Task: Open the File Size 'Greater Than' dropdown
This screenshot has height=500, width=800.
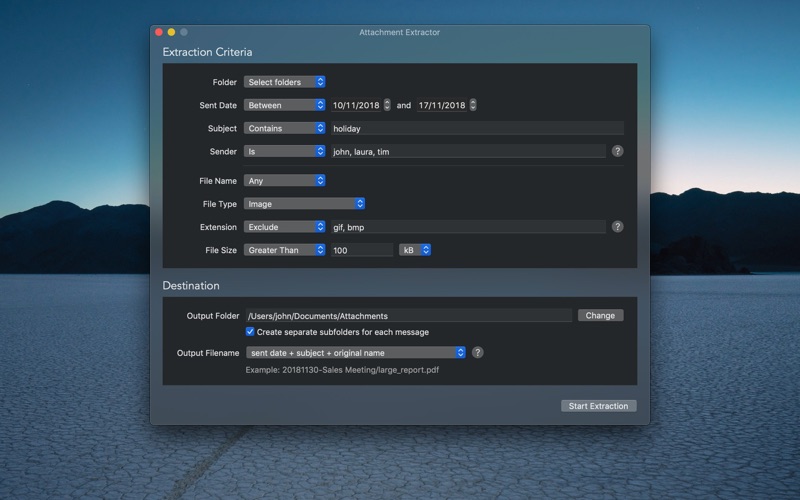Action: click(284, 250)
